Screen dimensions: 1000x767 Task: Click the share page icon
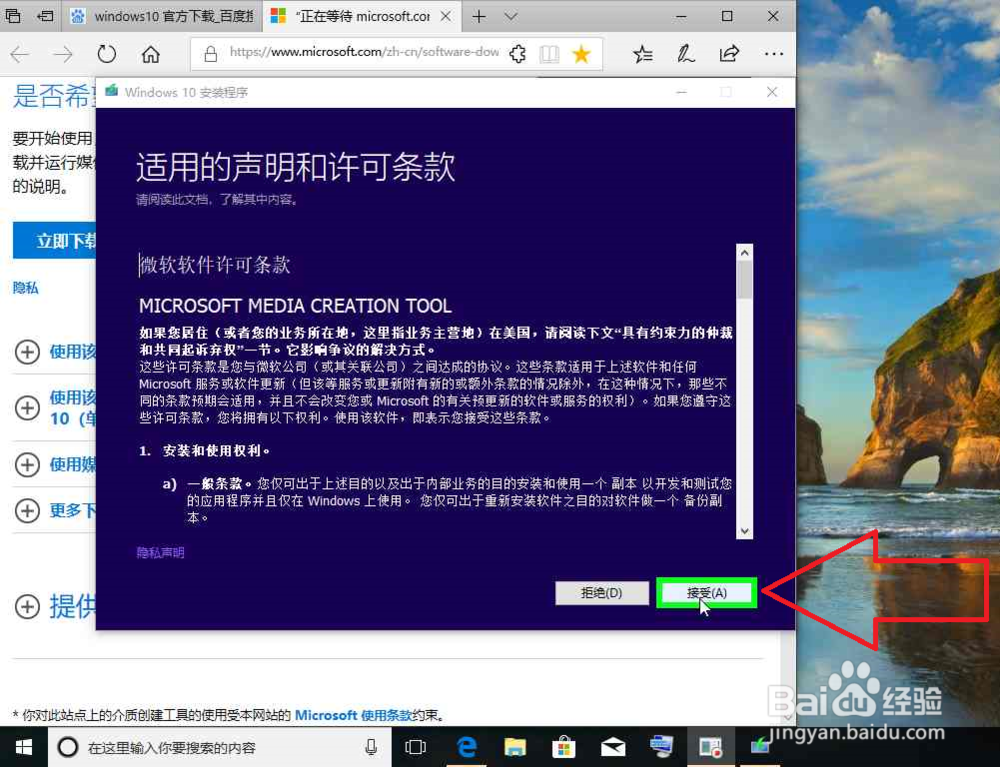point(729,54)
